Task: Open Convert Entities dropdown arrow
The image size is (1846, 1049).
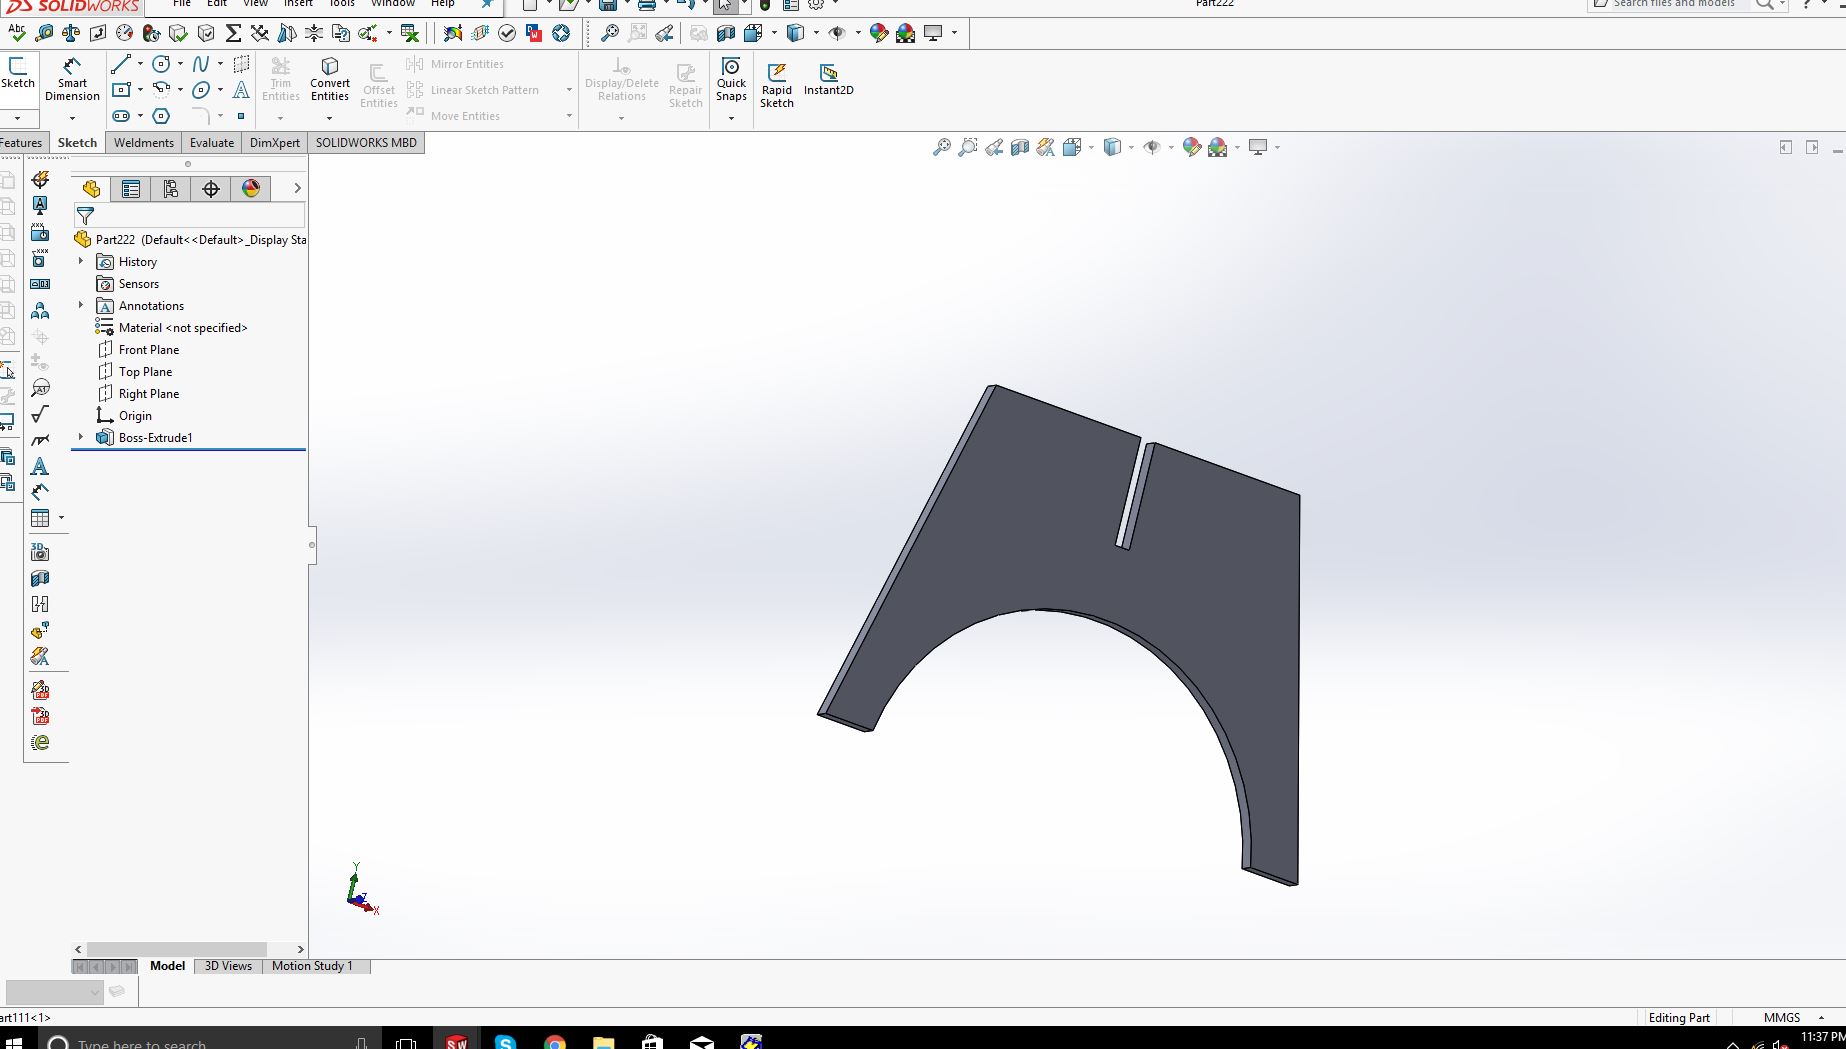Action: tap(329, 118)
